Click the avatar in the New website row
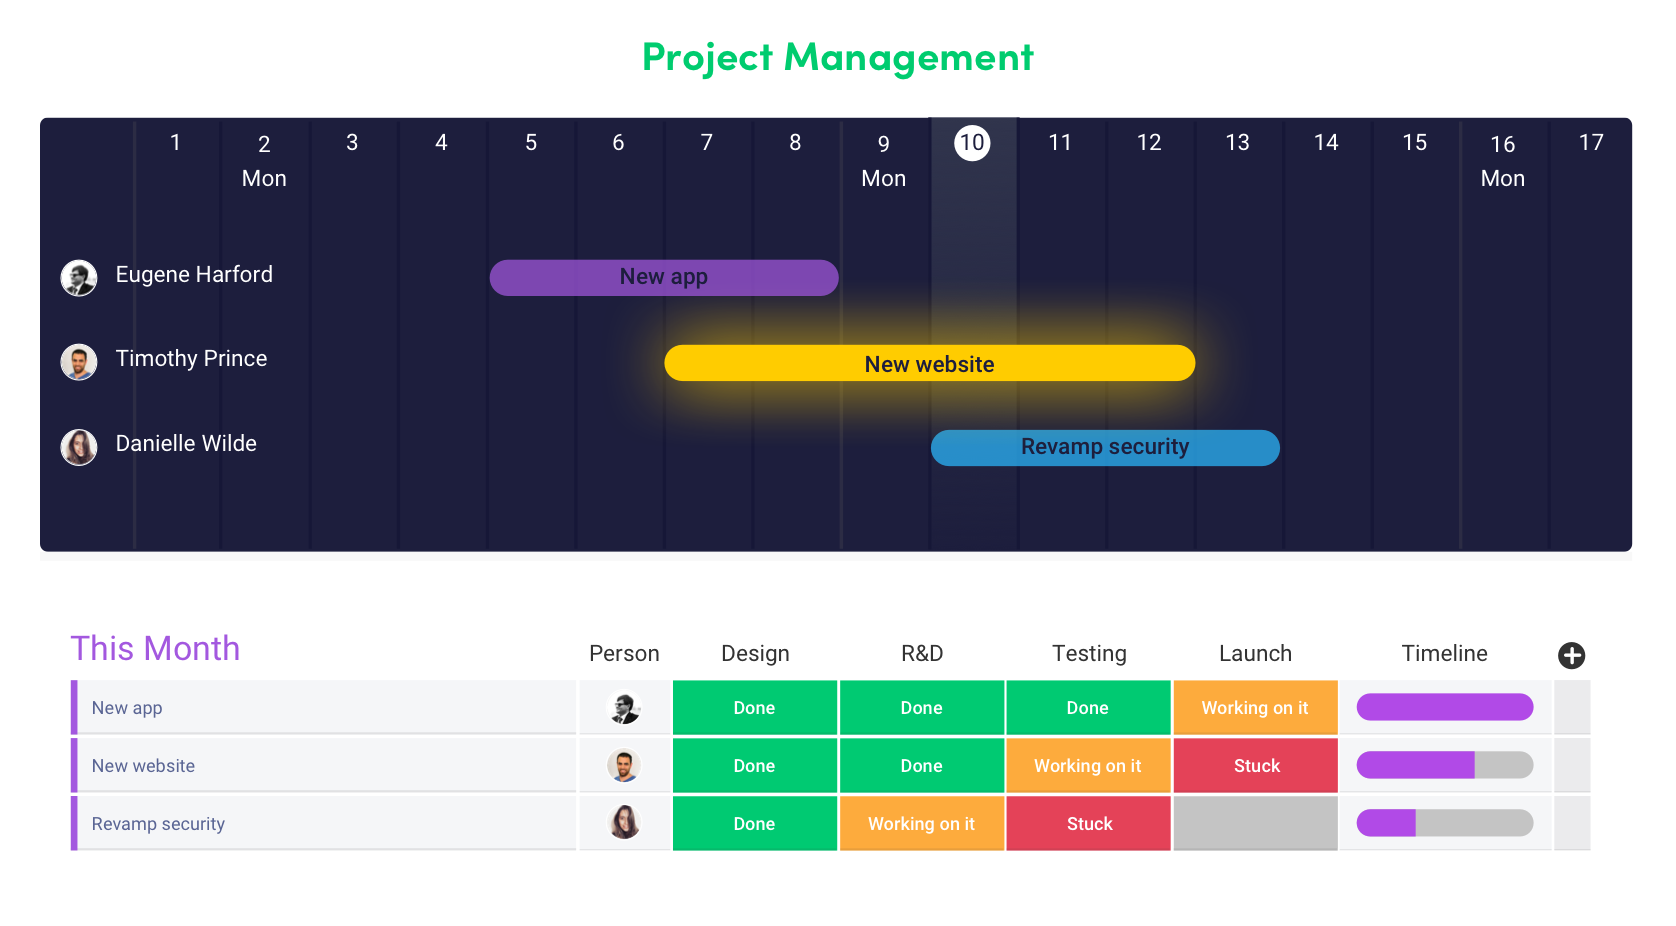This screenshot has width=1676, height=926. 624,765
